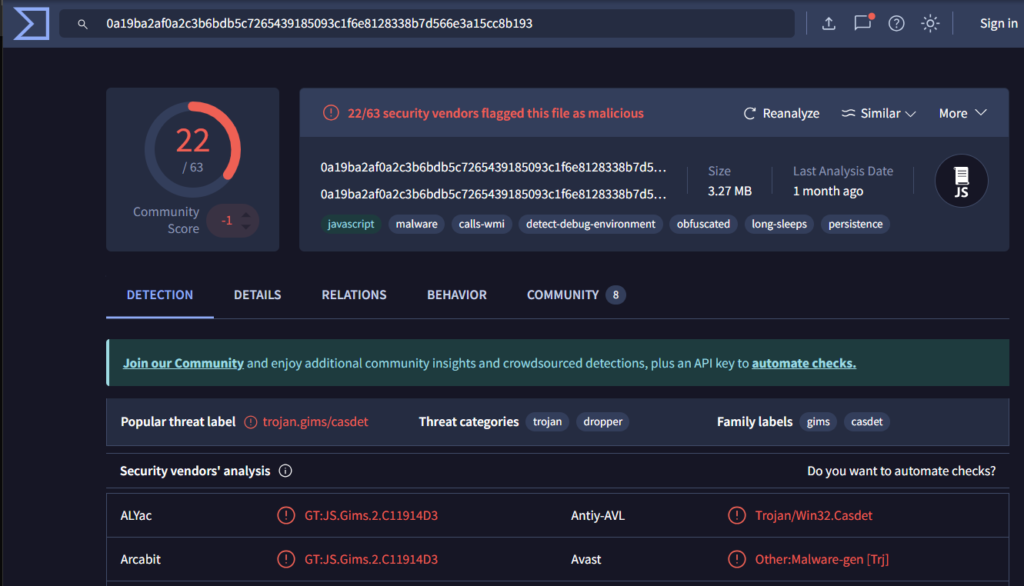Click the alert icon in Arcabit row
Screen dimensions: 1024x586
pyautogui.click(x=286, y=559)
